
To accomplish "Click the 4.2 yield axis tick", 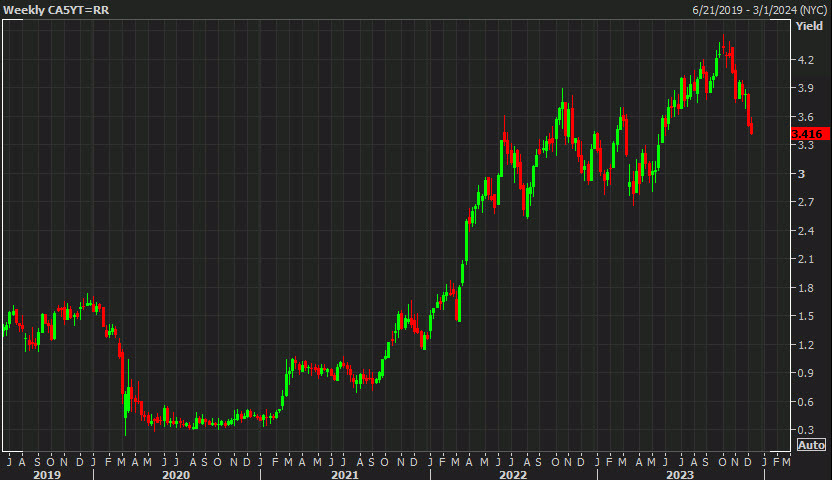I will (x=805, y=60).
